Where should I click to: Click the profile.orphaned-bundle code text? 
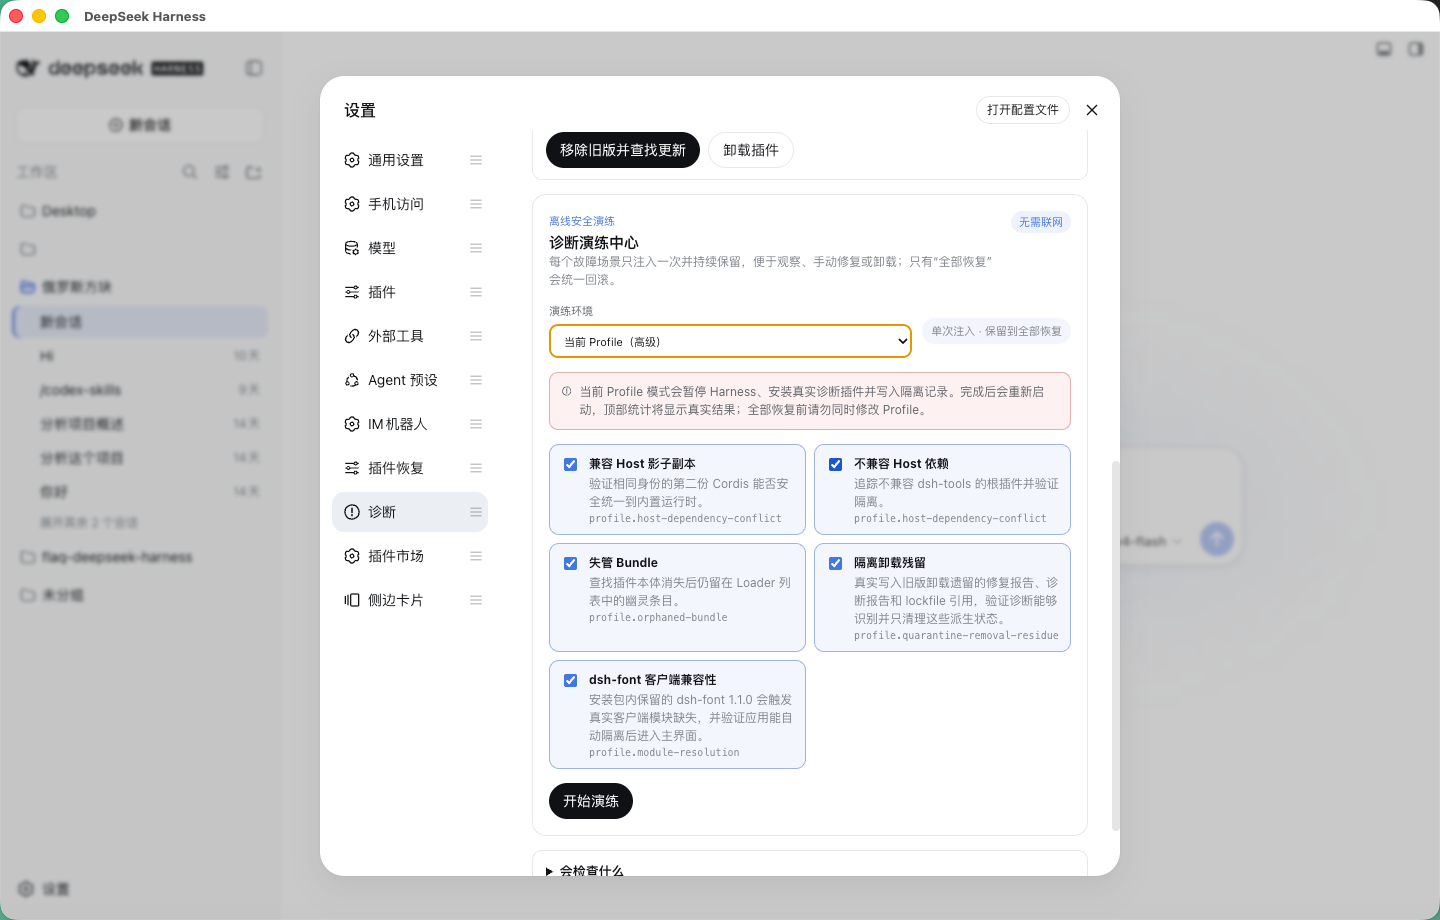658,618
